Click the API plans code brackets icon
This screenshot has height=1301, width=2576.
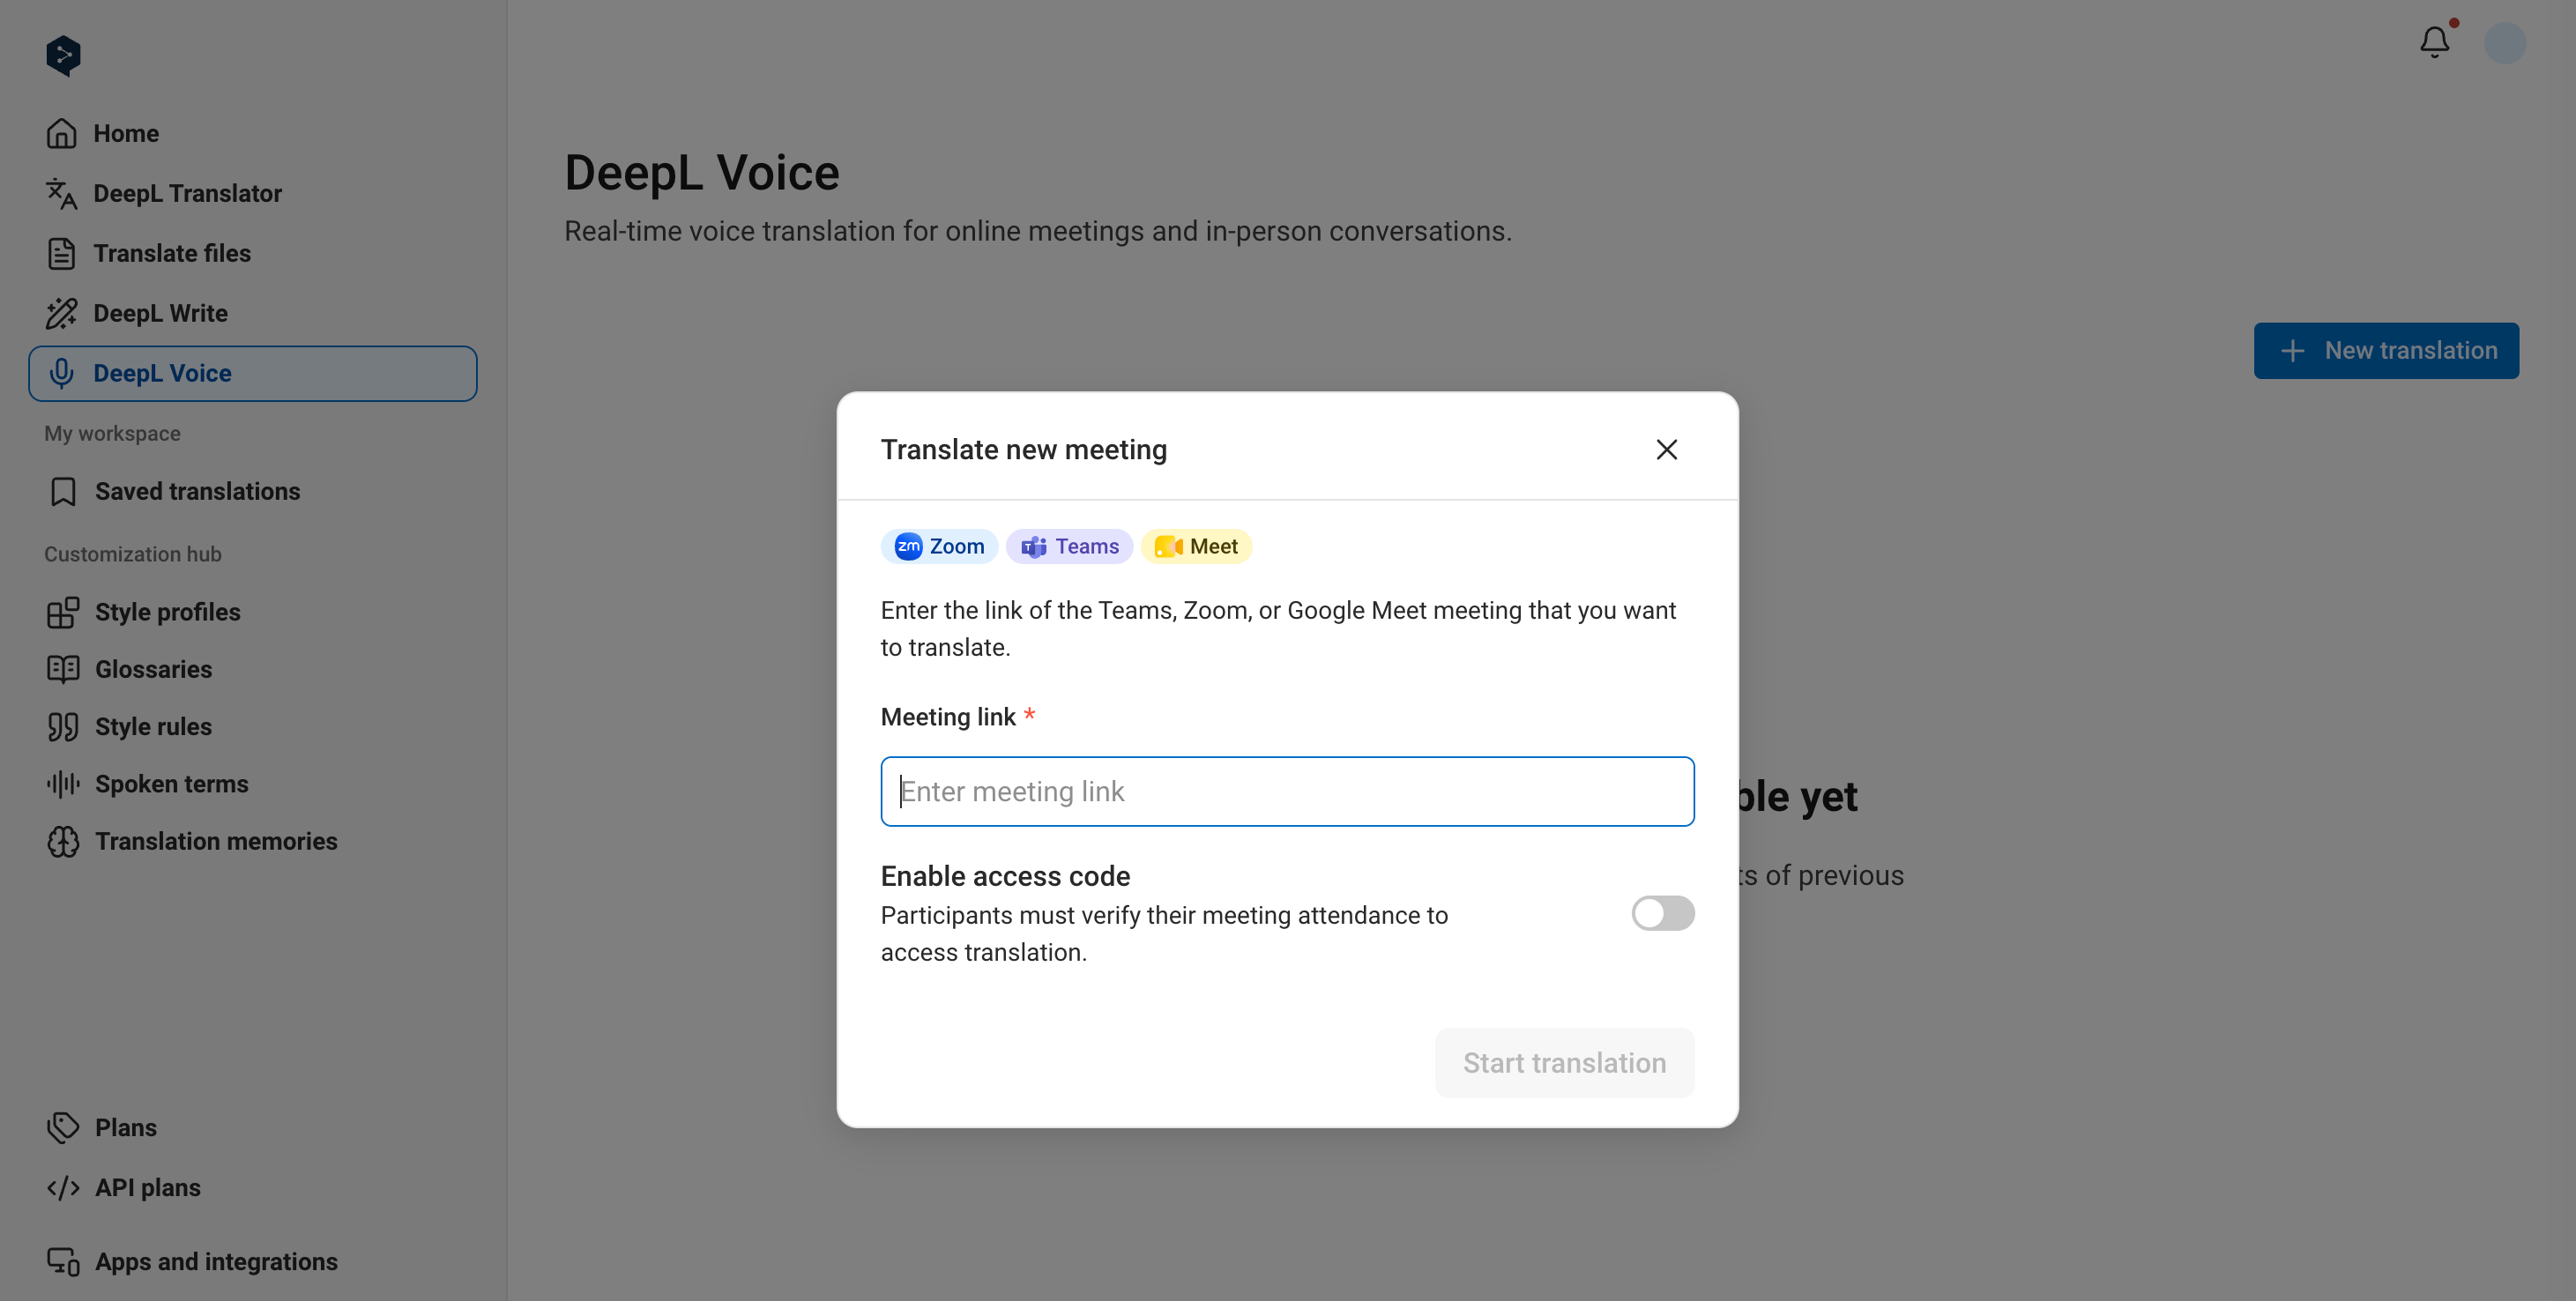point(63,1187)
